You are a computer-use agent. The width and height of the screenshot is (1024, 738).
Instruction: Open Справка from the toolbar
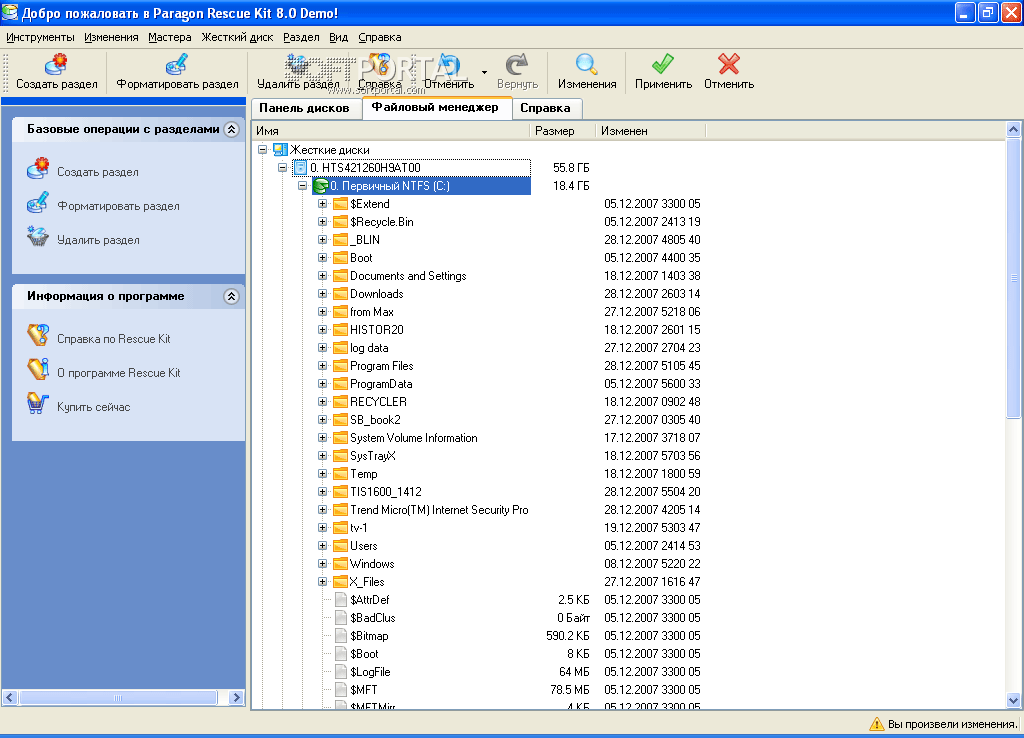pyautogui.click(x=379, y=65)
